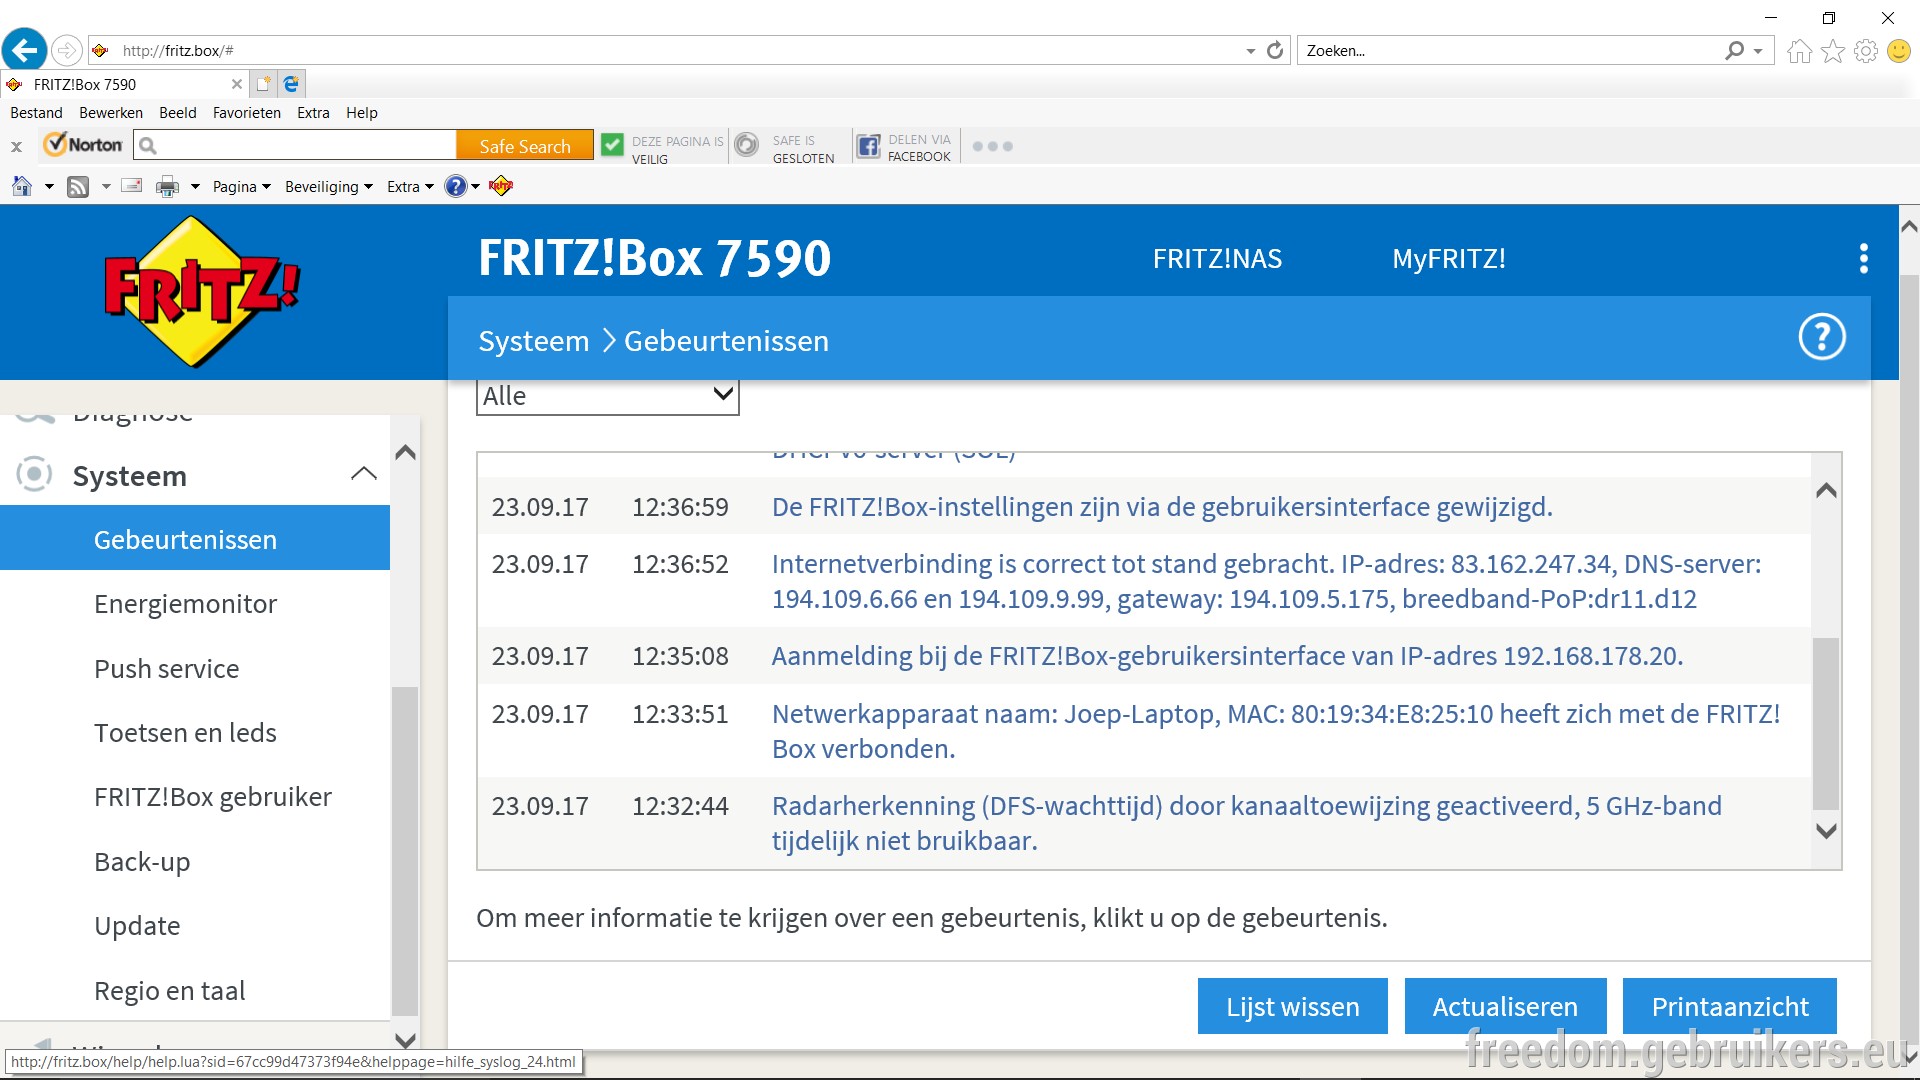Click the browser back arrow
This screenshot has height=1080, width=1920.
click(24, 50)
